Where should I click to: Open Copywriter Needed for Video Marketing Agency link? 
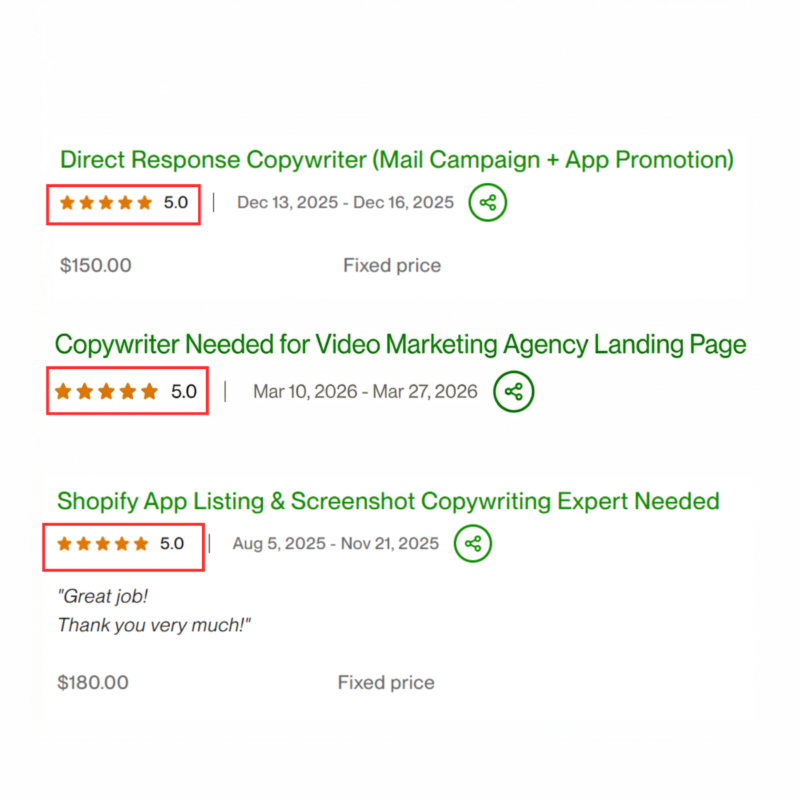coord(400,345)
